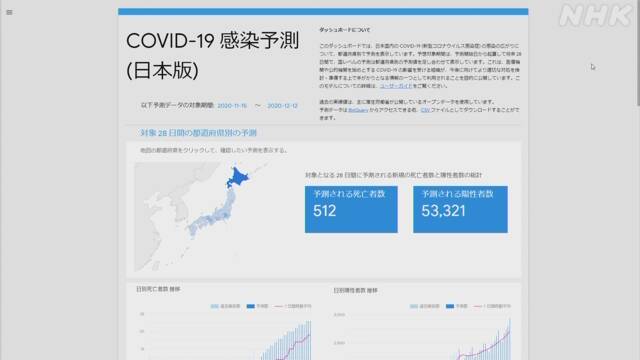Click the COVID-19 感染予測 page title
Image resolution: width=640 pixels, height=360 pixels.
tap(213, 41)
